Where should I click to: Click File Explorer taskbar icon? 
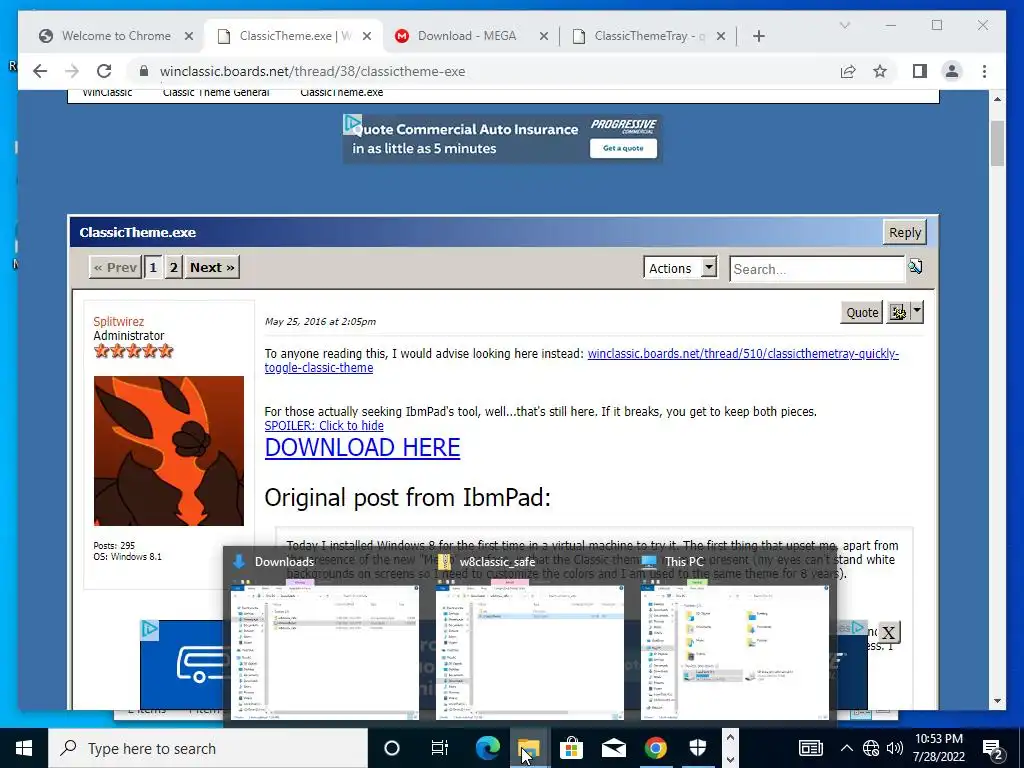pos(529,748)
